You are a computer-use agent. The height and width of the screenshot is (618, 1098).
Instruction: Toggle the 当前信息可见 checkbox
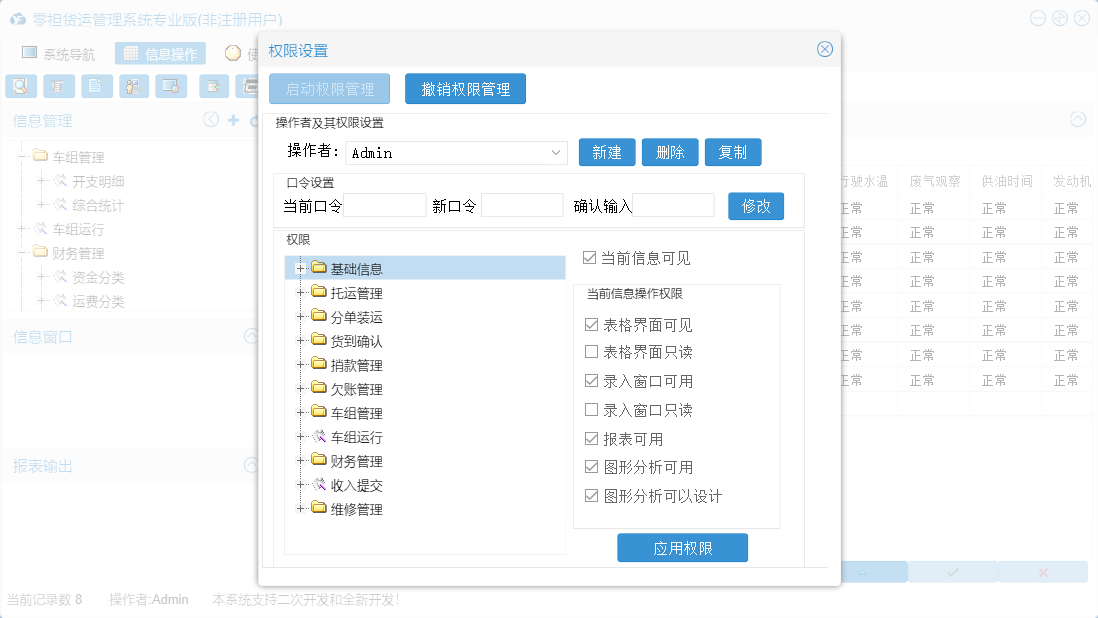589,258
